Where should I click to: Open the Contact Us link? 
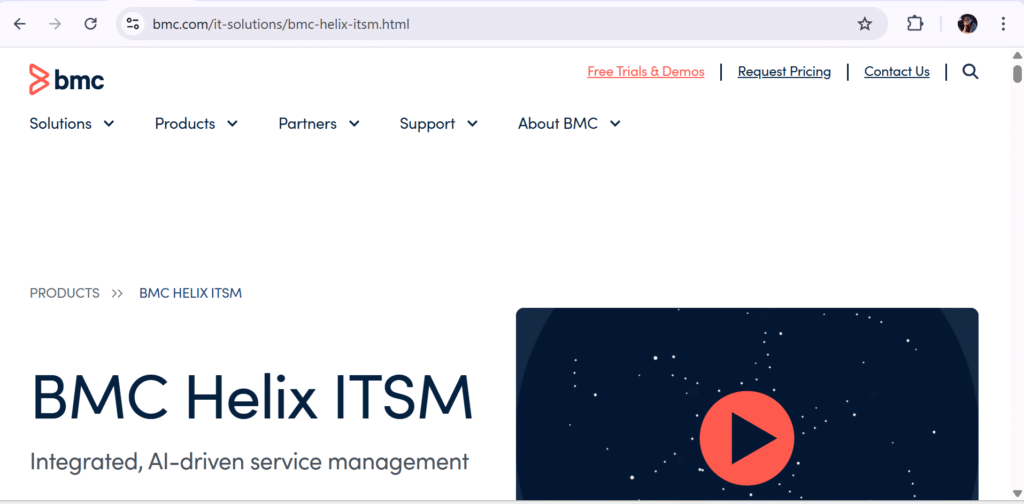click(897, 72)
